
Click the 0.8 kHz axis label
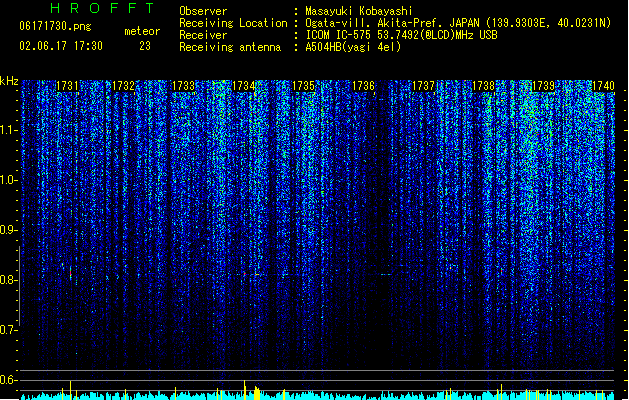9,280
